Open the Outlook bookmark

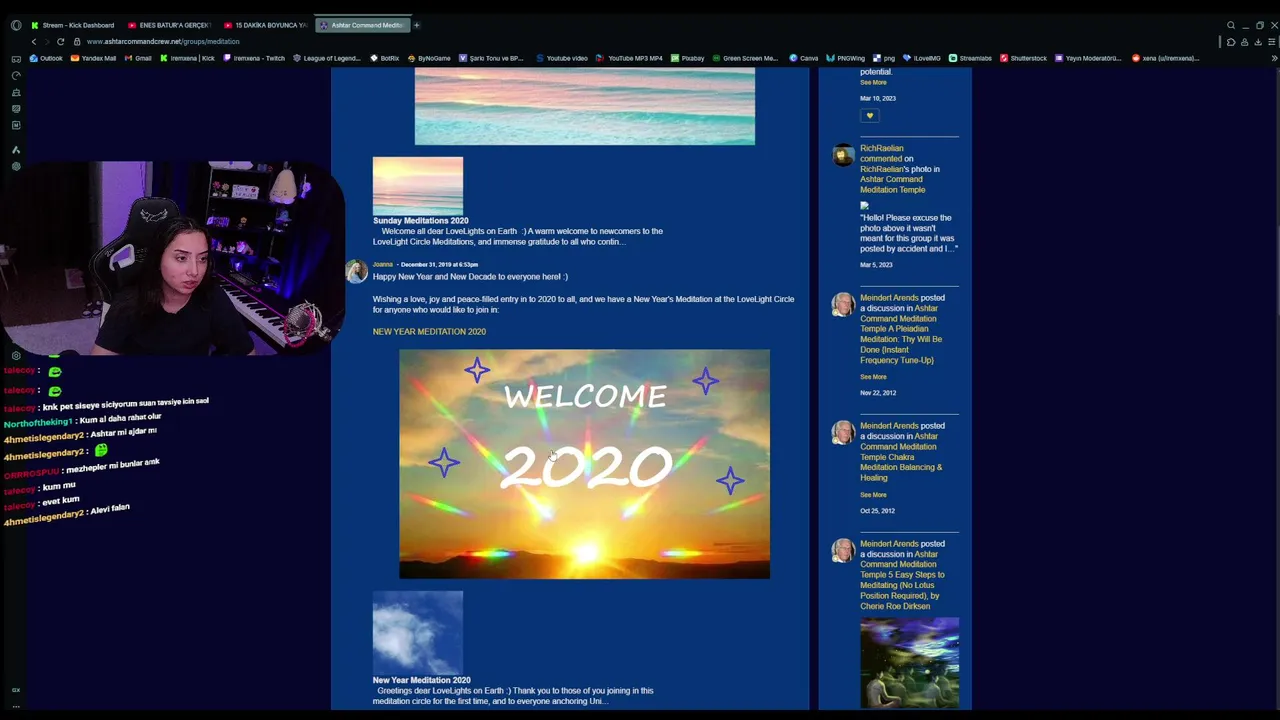click(46, 58)
